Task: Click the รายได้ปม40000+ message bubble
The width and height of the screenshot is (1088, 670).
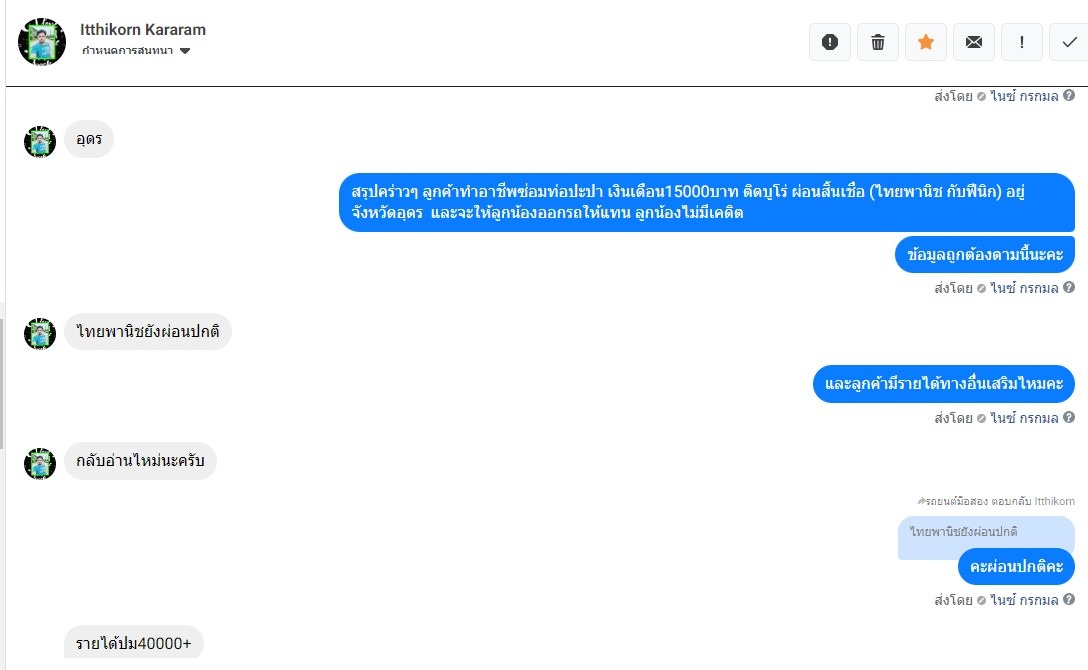Action: click(134, 643)
